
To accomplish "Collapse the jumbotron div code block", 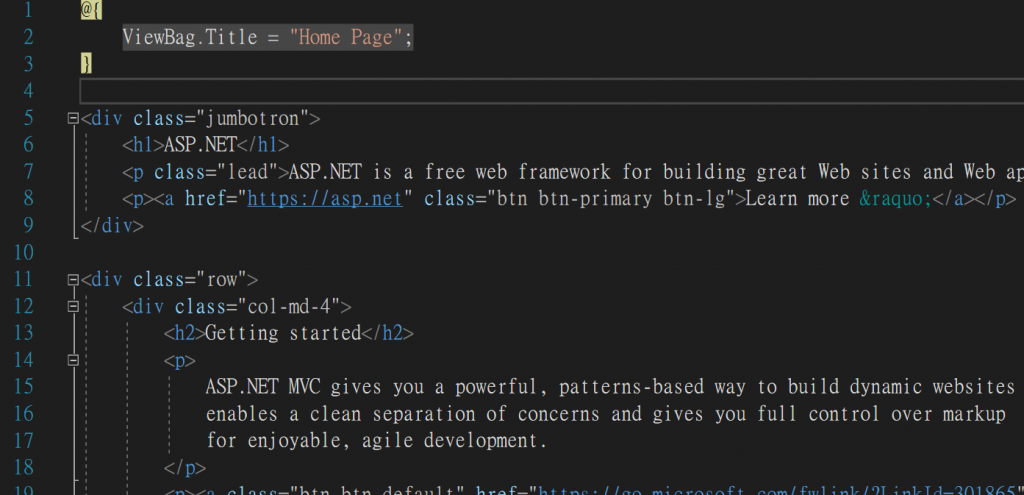I will pyautogui.click(x=73, y=119).
